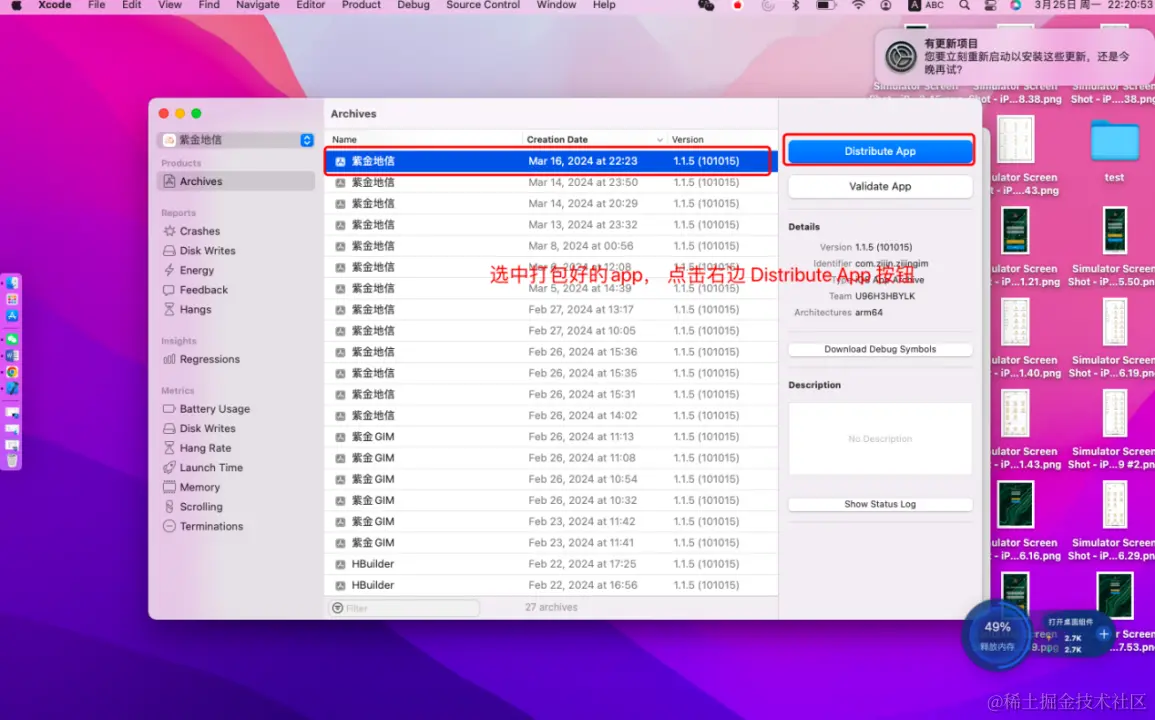Select archive dated Feb 27, 2024 at 10:05
Viewport: 1155px width, 720px height.
[x=551, y=331]
